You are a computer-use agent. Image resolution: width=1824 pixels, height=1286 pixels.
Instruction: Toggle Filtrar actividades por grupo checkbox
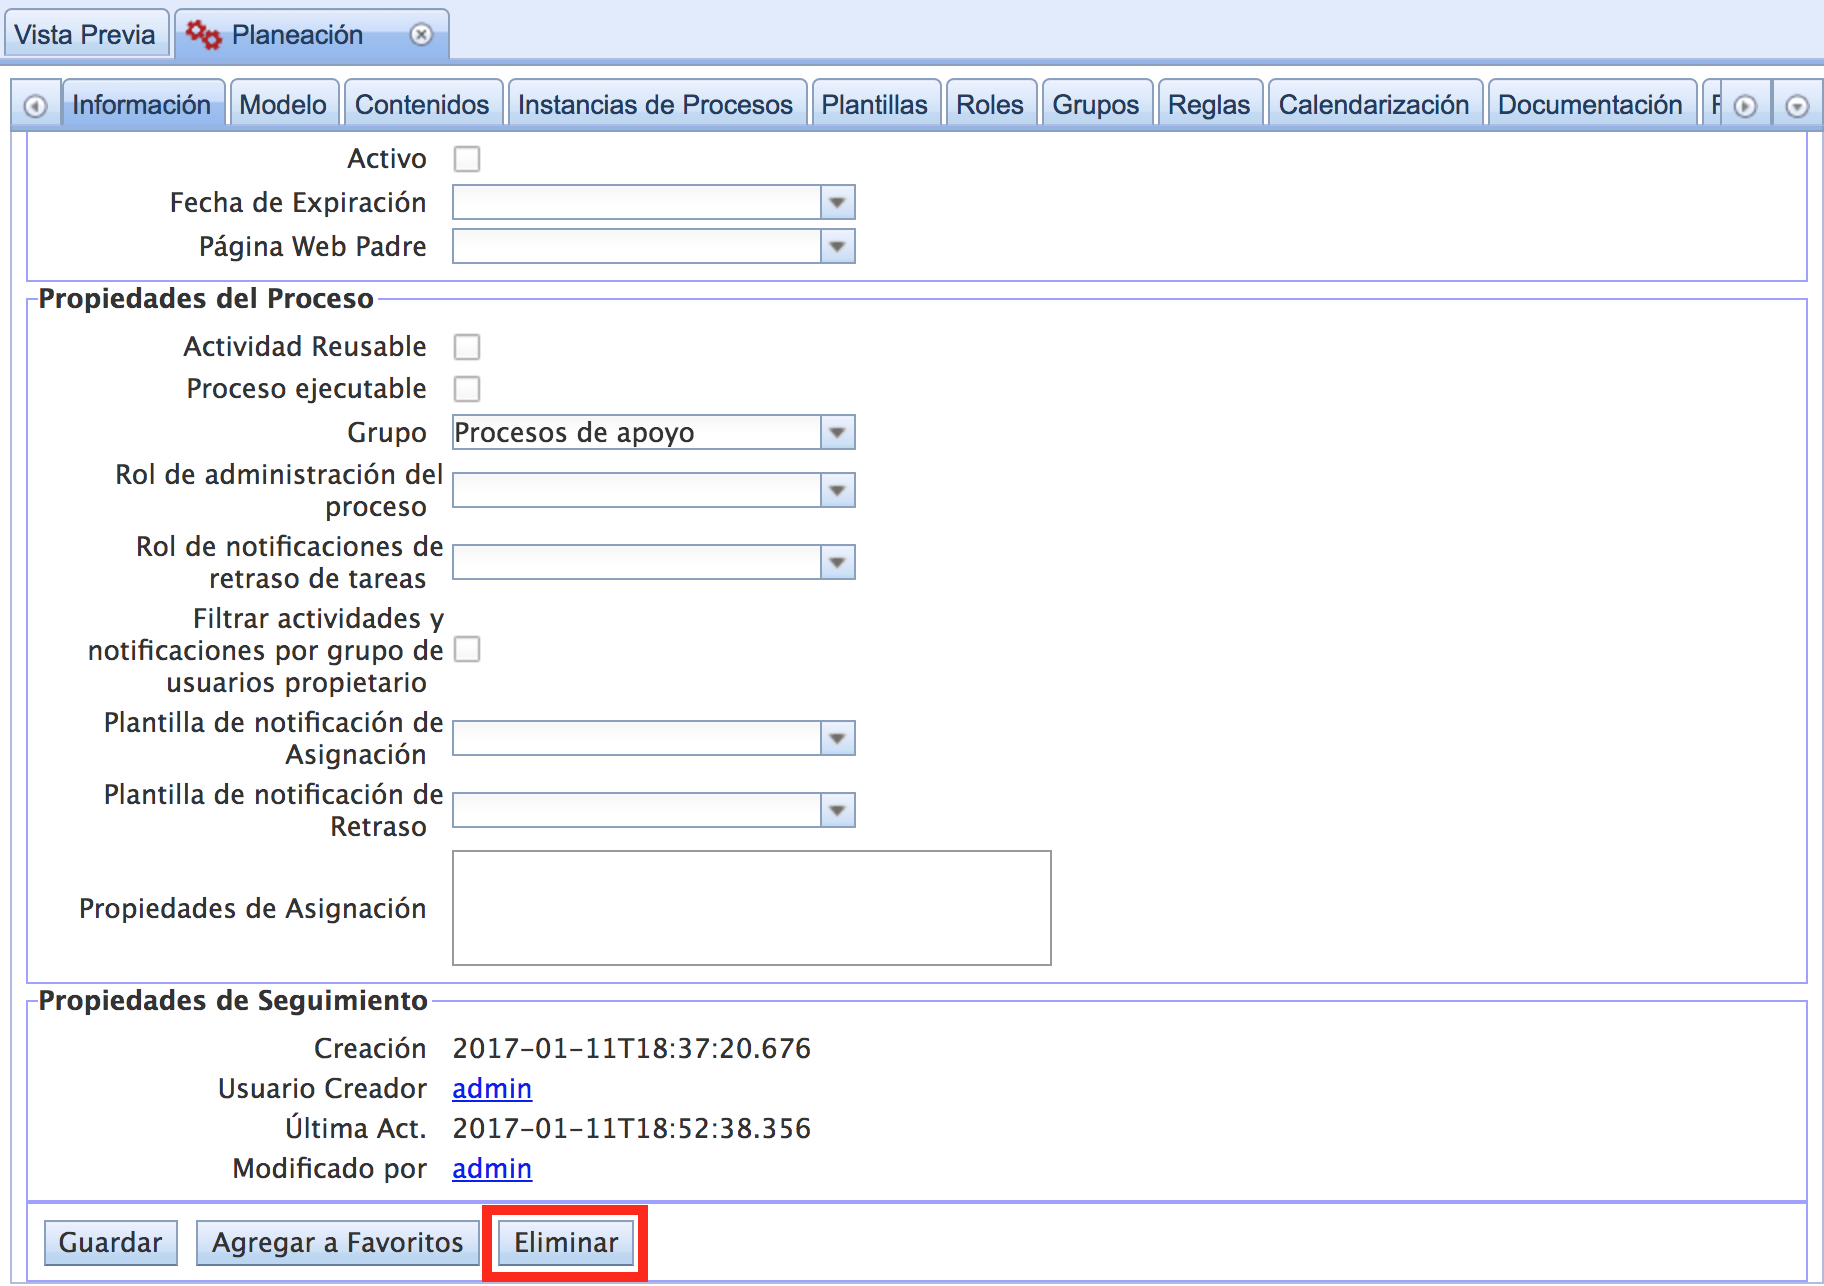click(467, 650)
